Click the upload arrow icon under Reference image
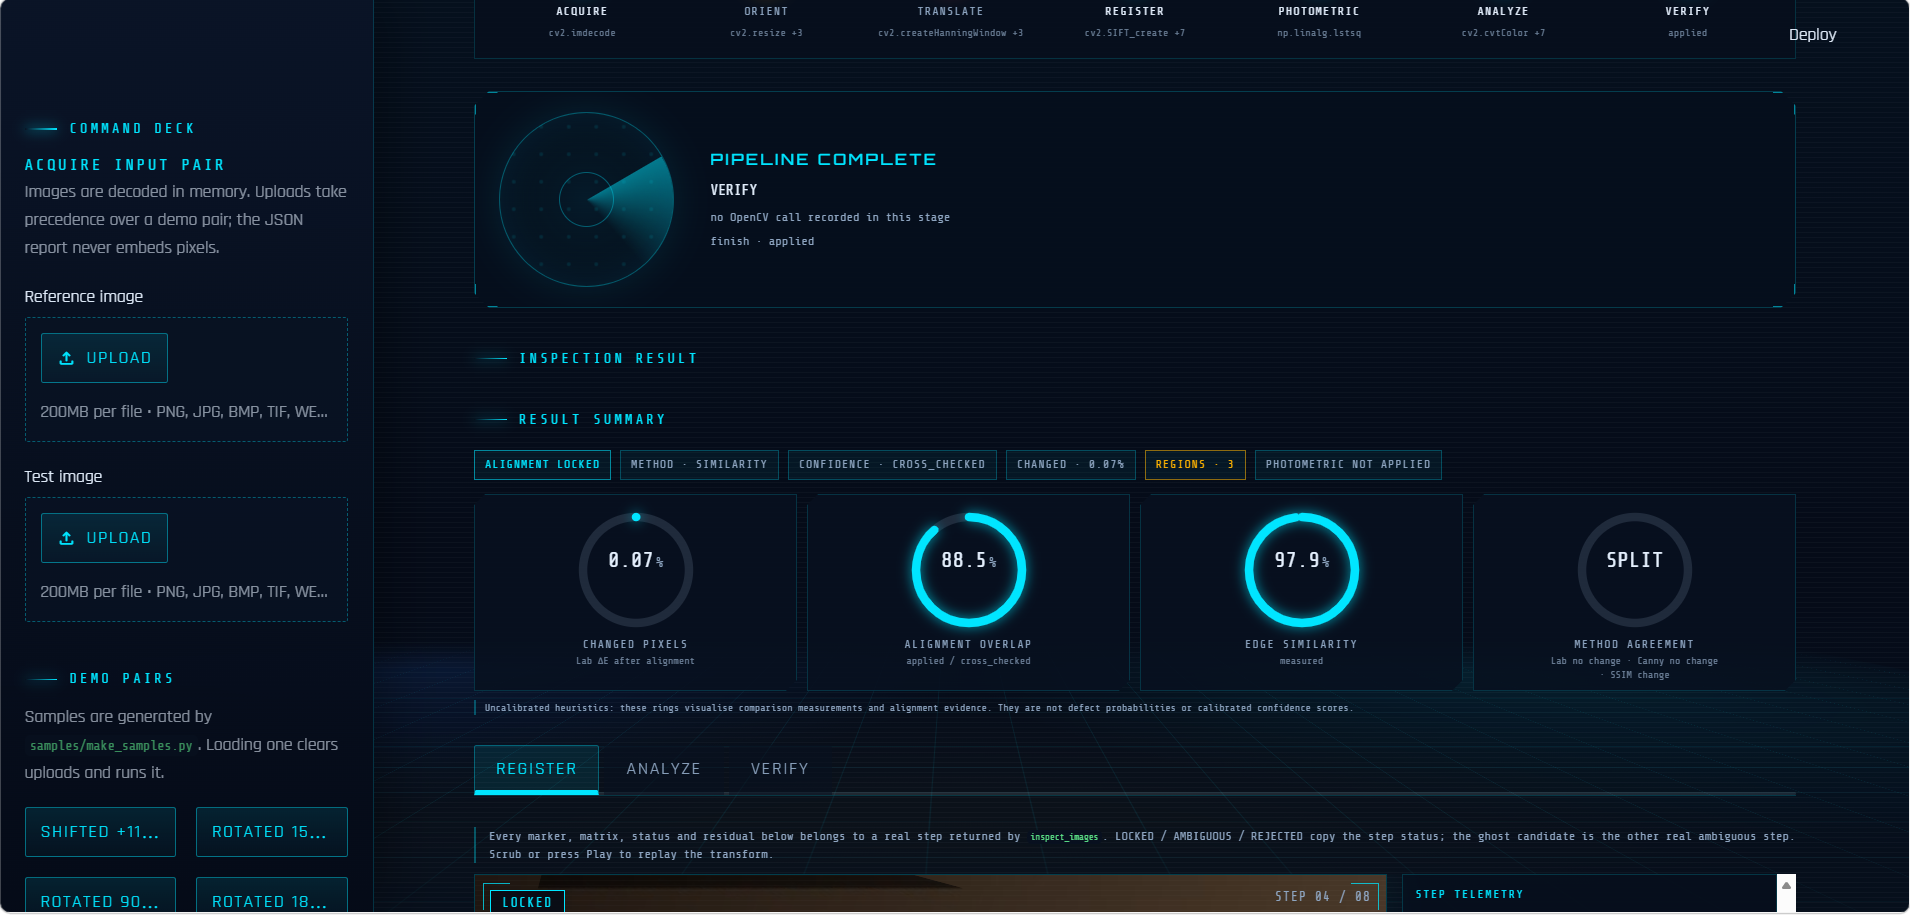 click(67, 358)
